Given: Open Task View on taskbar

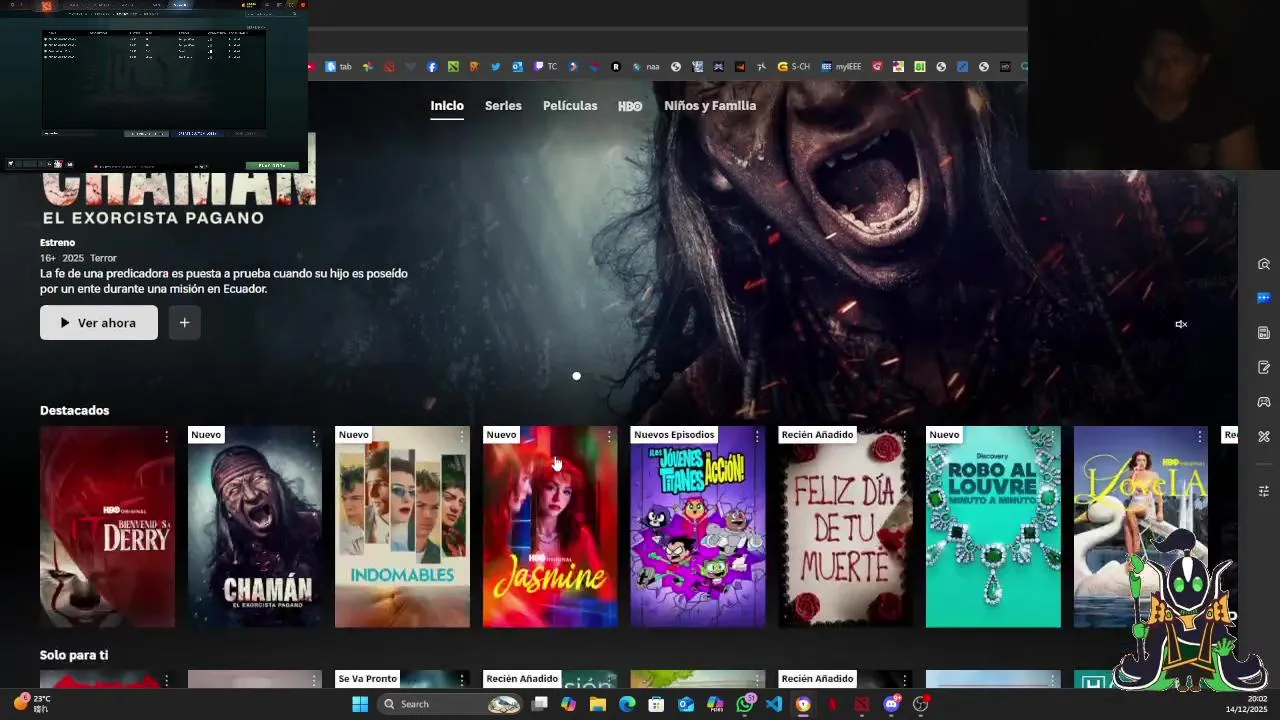Looking at the screenshot, I should click(539, 704).
